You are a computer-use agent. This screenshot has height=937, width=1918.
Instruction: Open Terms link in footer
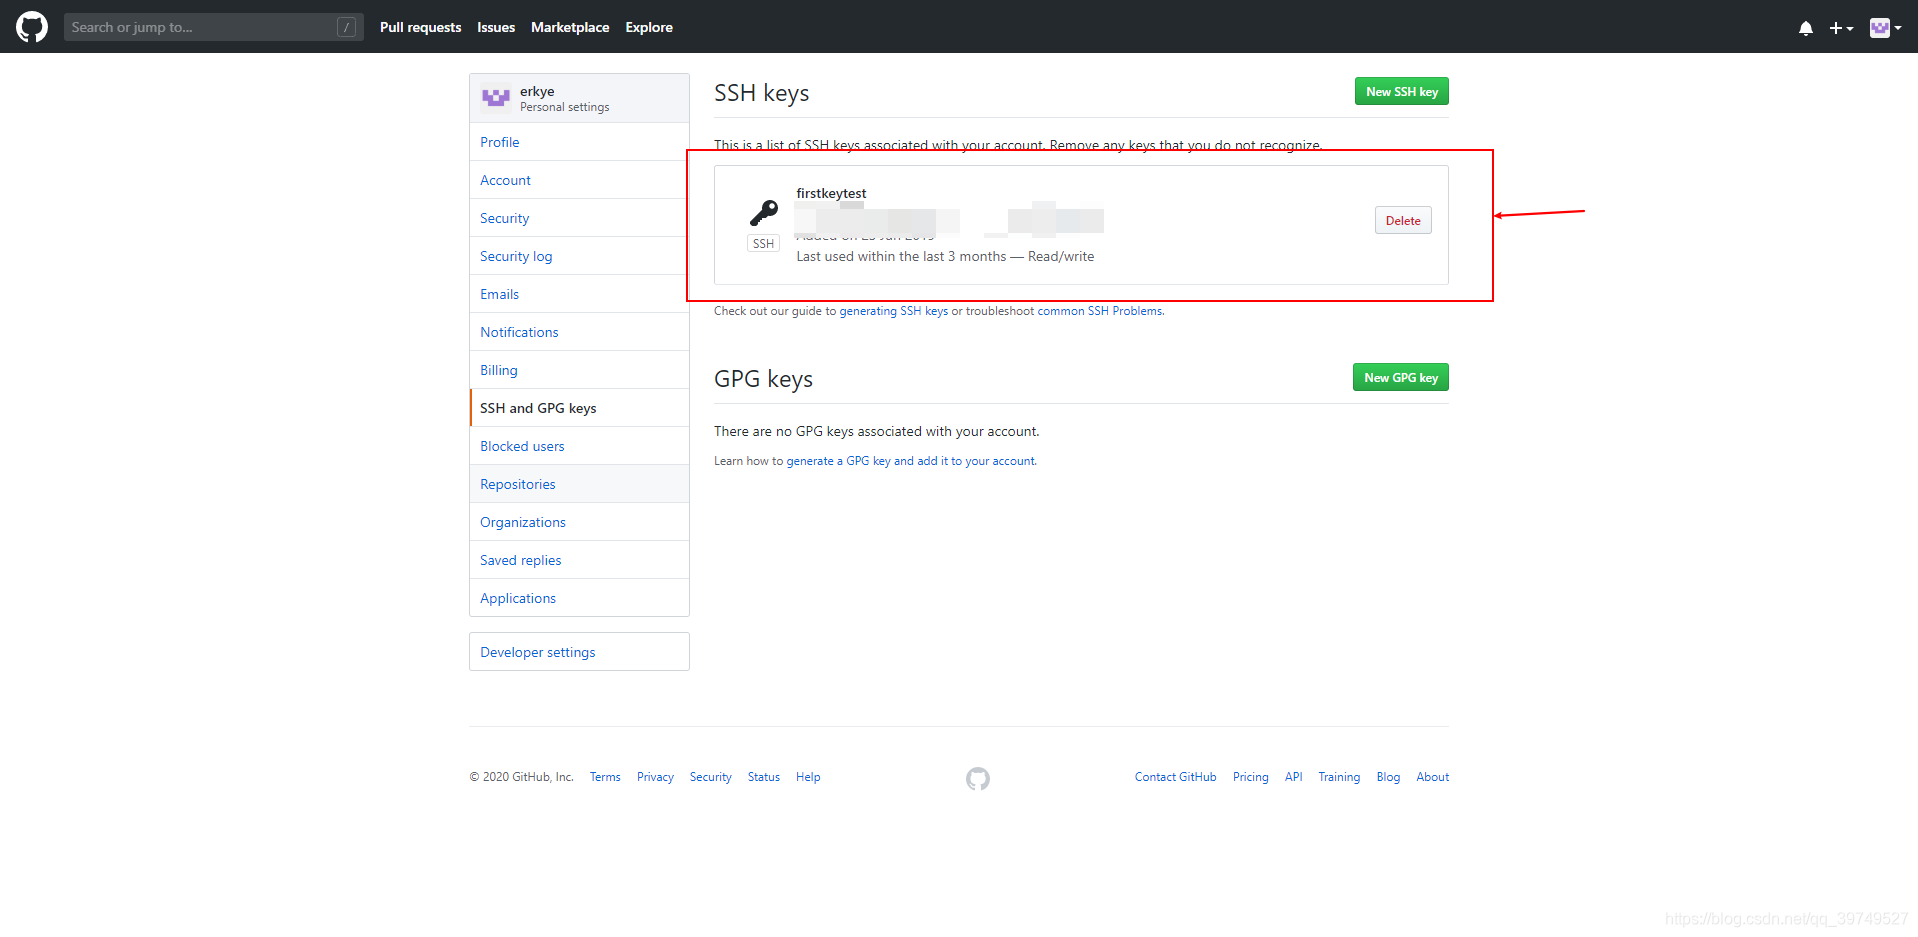pyautogui.click(x=605, y=777)
